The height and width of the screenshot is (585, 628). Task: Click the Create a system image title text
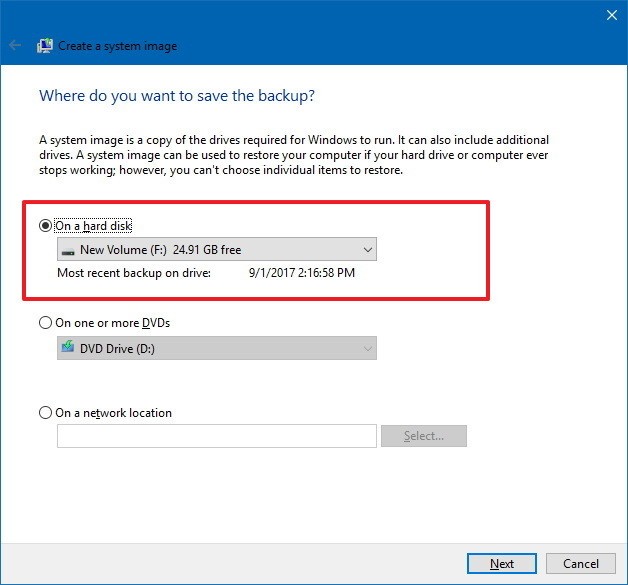118,46
